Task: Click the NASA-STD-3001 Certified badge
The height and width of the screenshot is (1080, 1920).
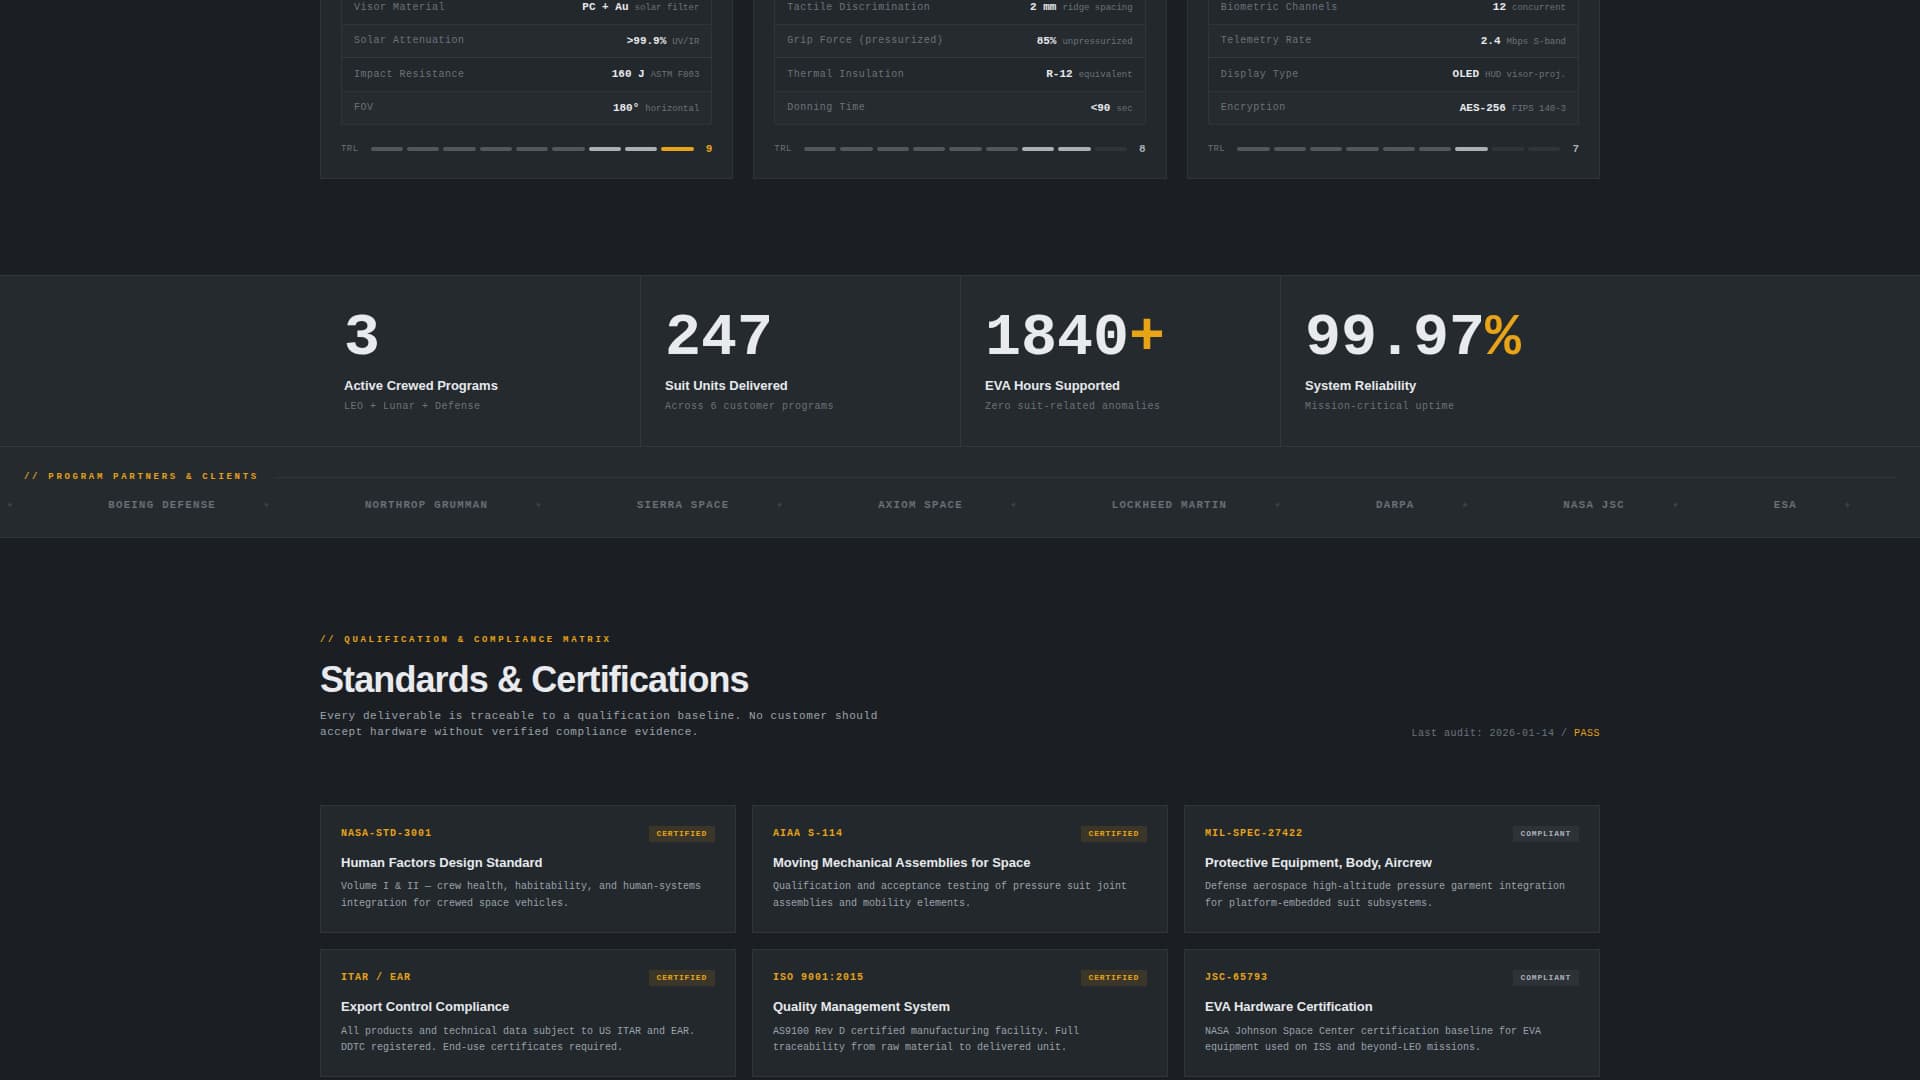Action: click(681, 833)
